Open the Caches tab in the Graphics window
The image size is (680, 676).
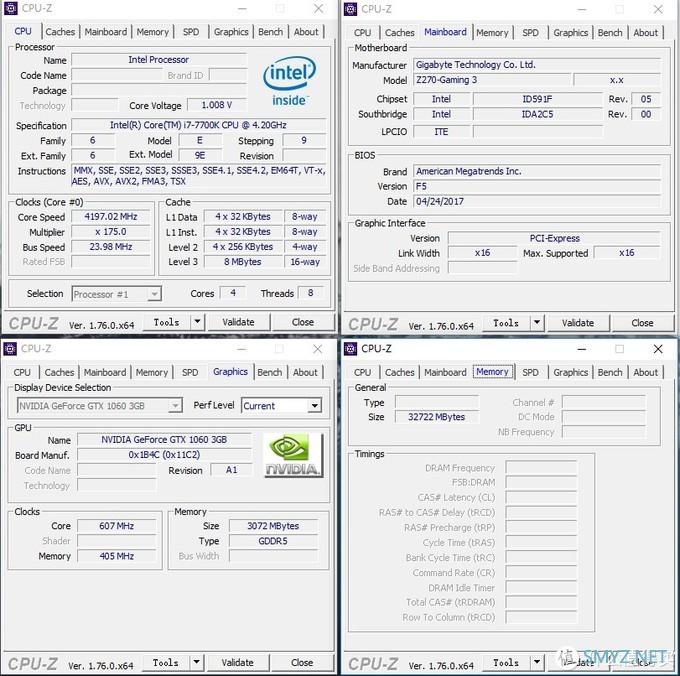(x=59, y=372)
